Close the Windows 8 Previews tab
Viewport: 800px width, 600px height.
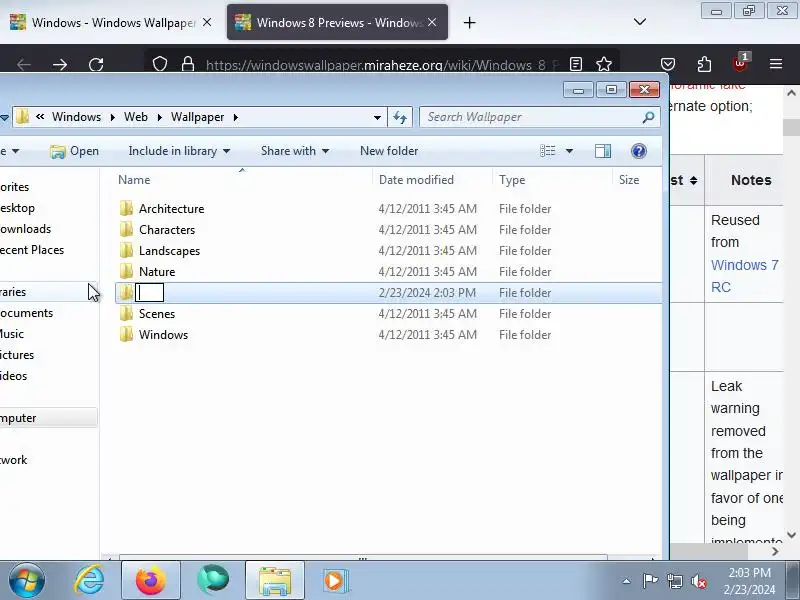(432, 22)
